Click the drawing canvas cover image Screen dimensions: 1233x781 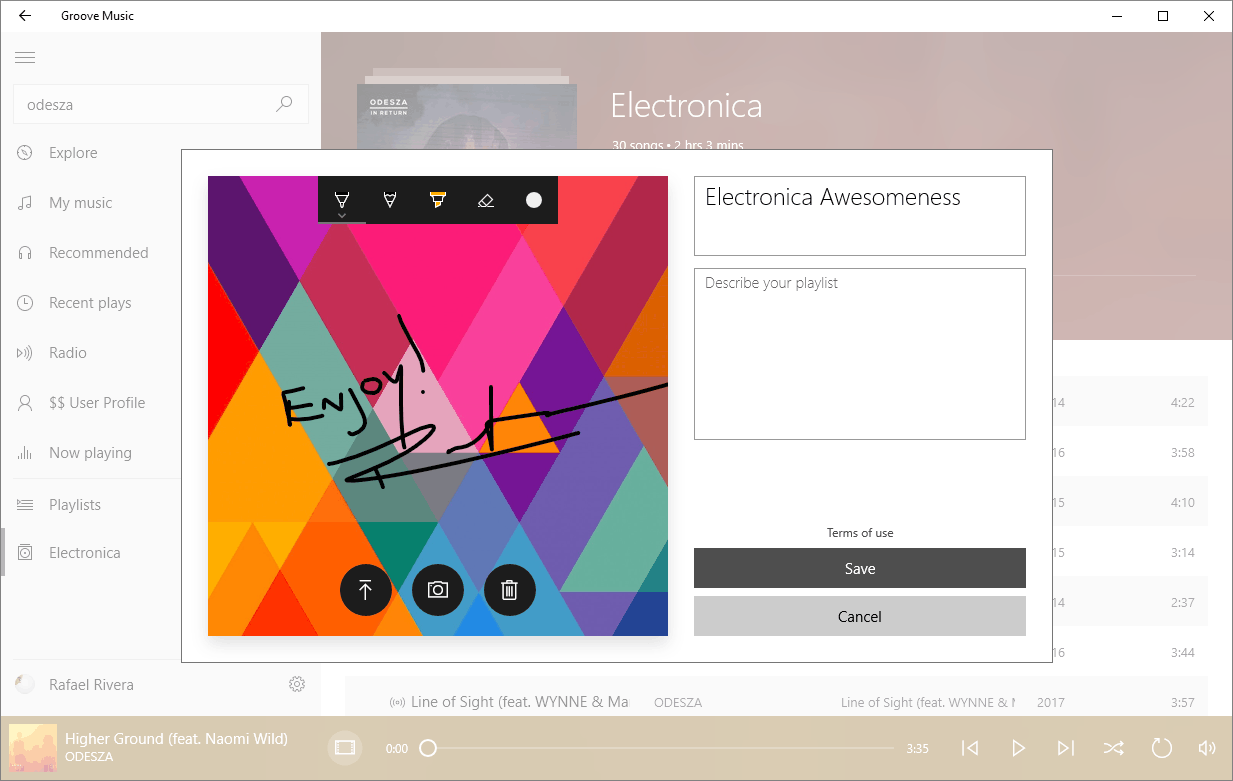click(x=438, y=406)
